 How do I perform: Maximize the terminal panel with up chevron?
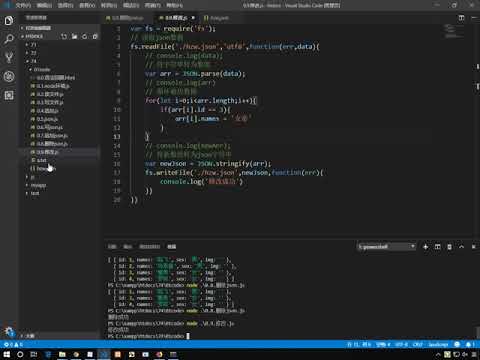point(461,247)
